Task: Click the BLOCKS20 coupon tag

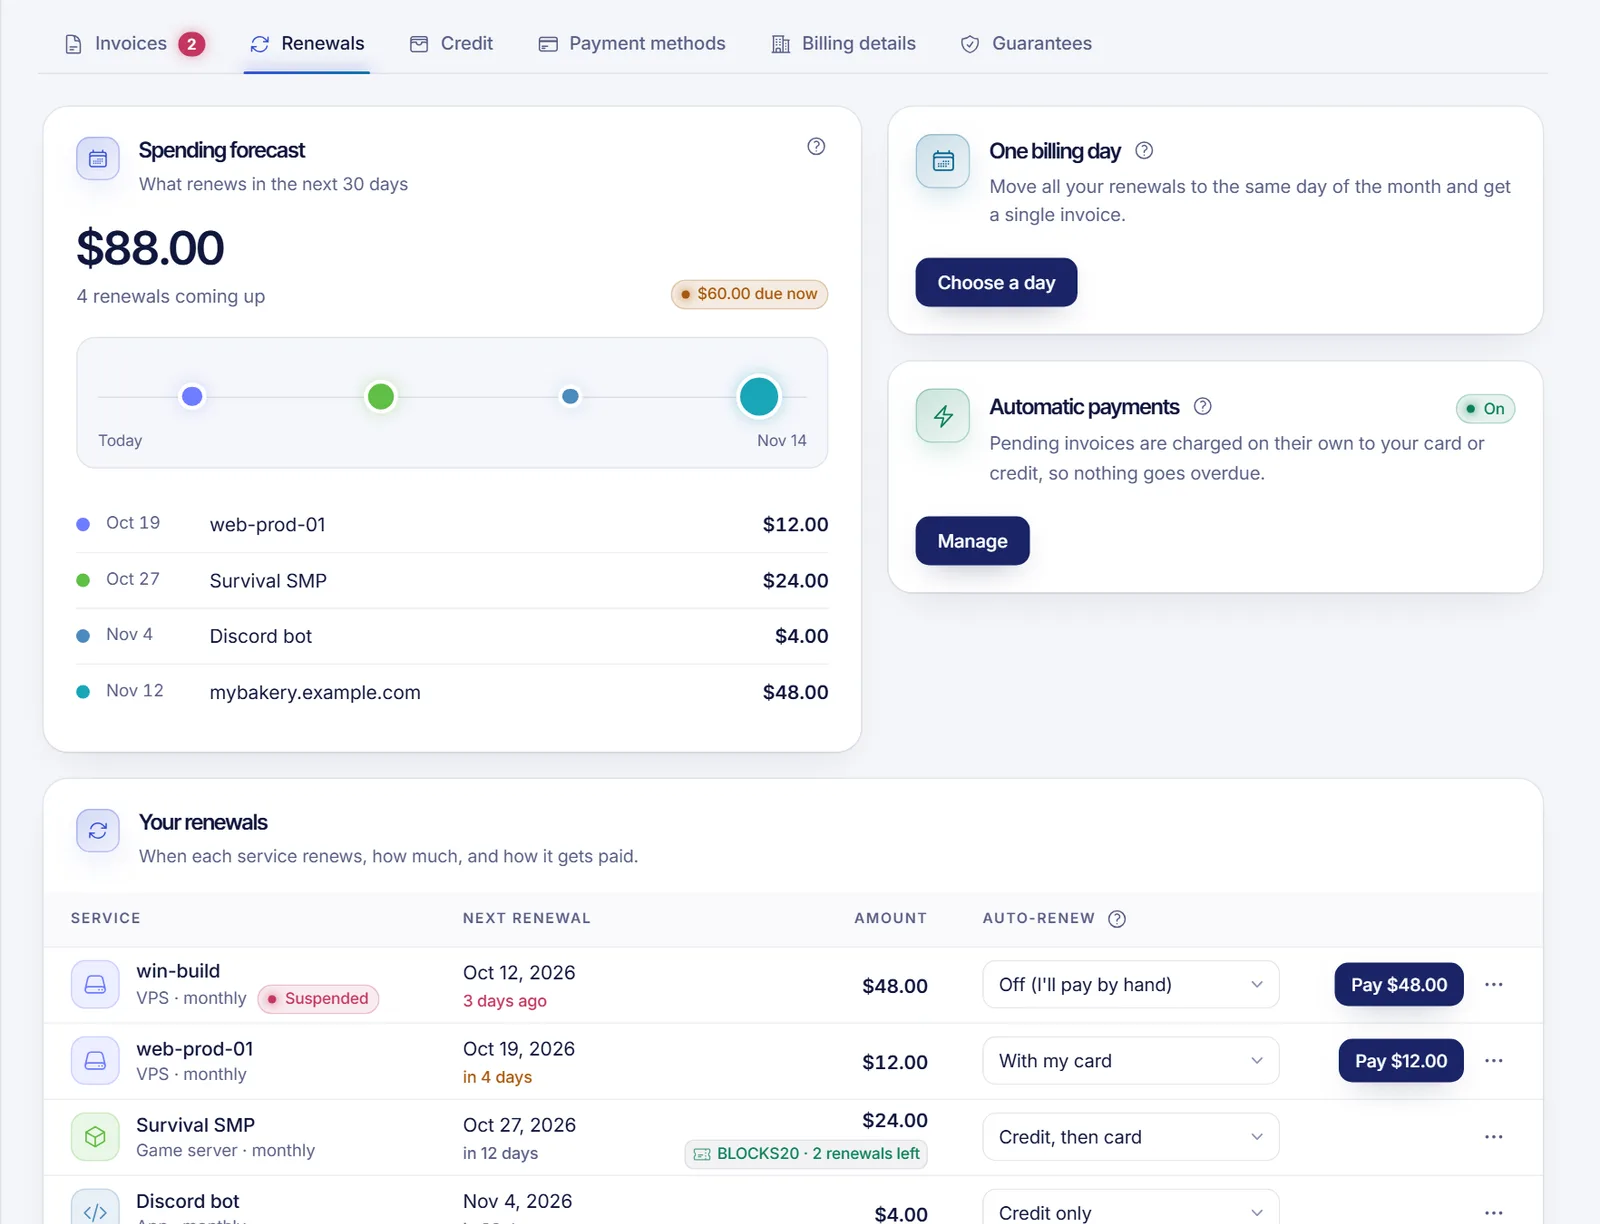Action: (x=806, y=1154)
